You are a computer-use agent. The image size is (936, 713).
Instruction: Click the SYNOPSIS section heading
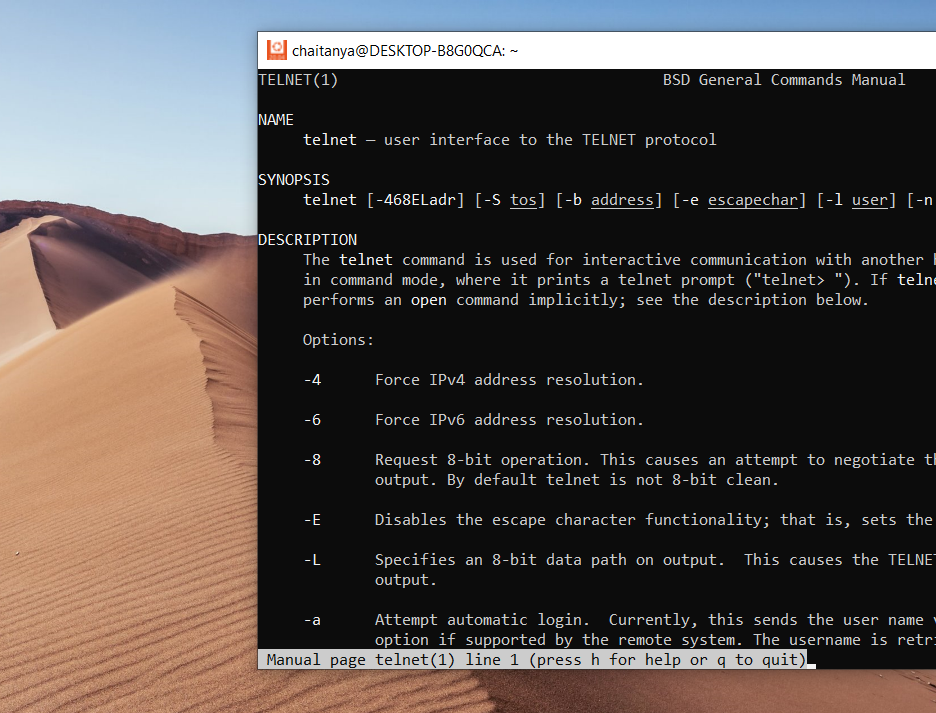pos(294,179)
